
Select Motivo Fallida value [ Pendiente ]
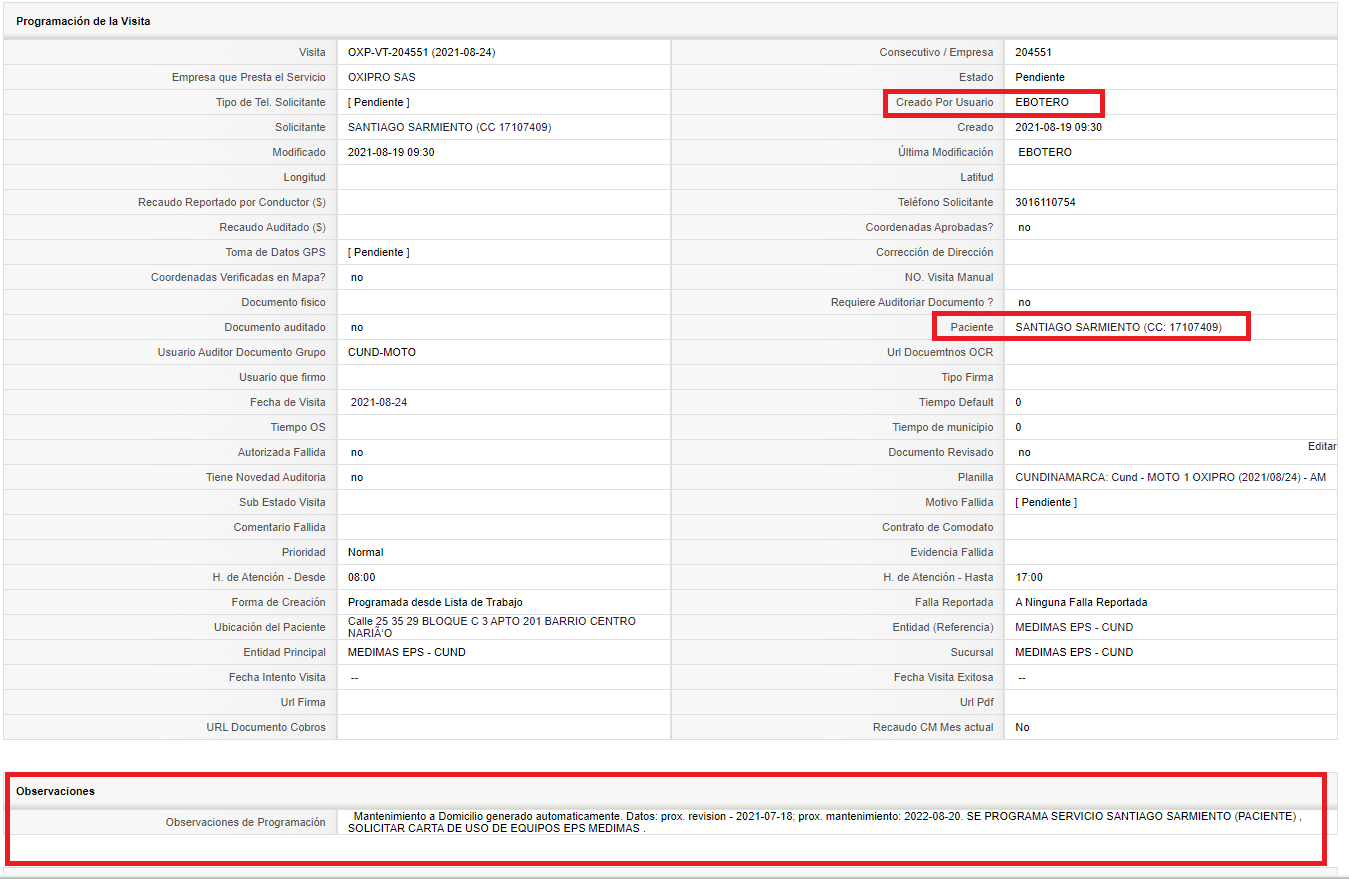1046,502
